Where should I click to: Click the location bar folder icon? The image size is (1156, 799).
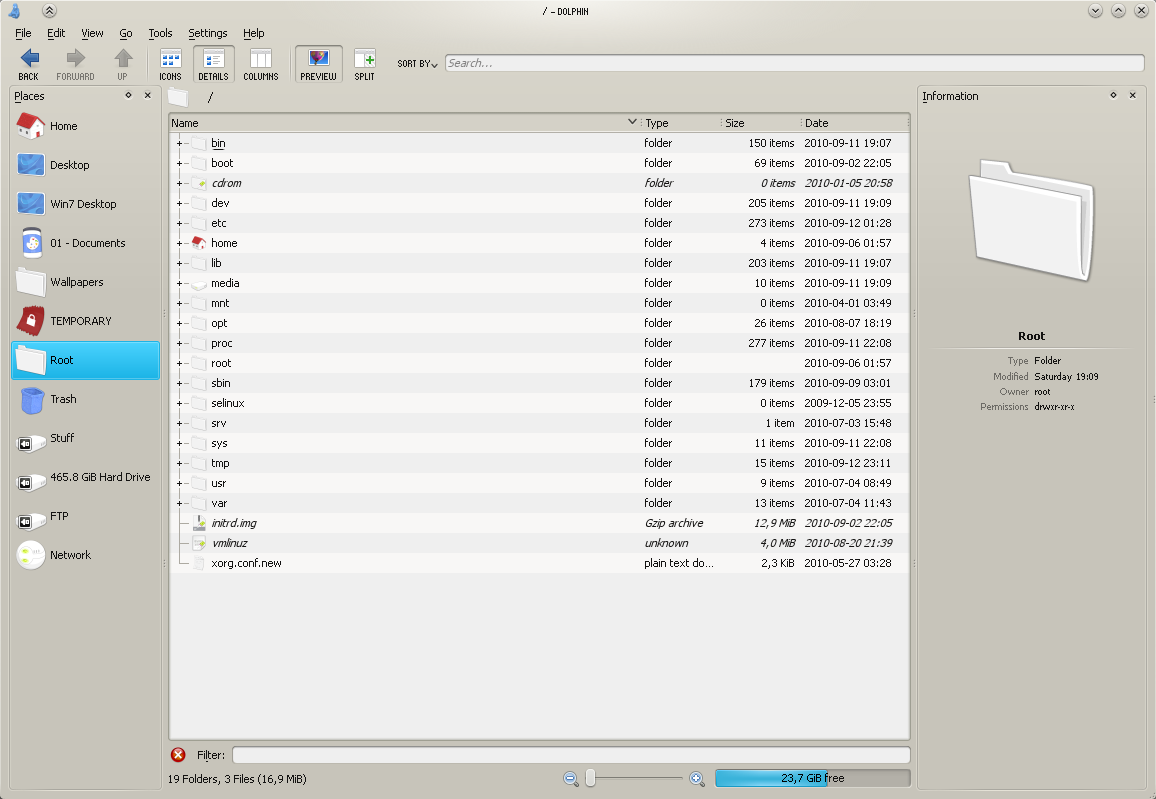pyautogui.click(x=178, y=97)
